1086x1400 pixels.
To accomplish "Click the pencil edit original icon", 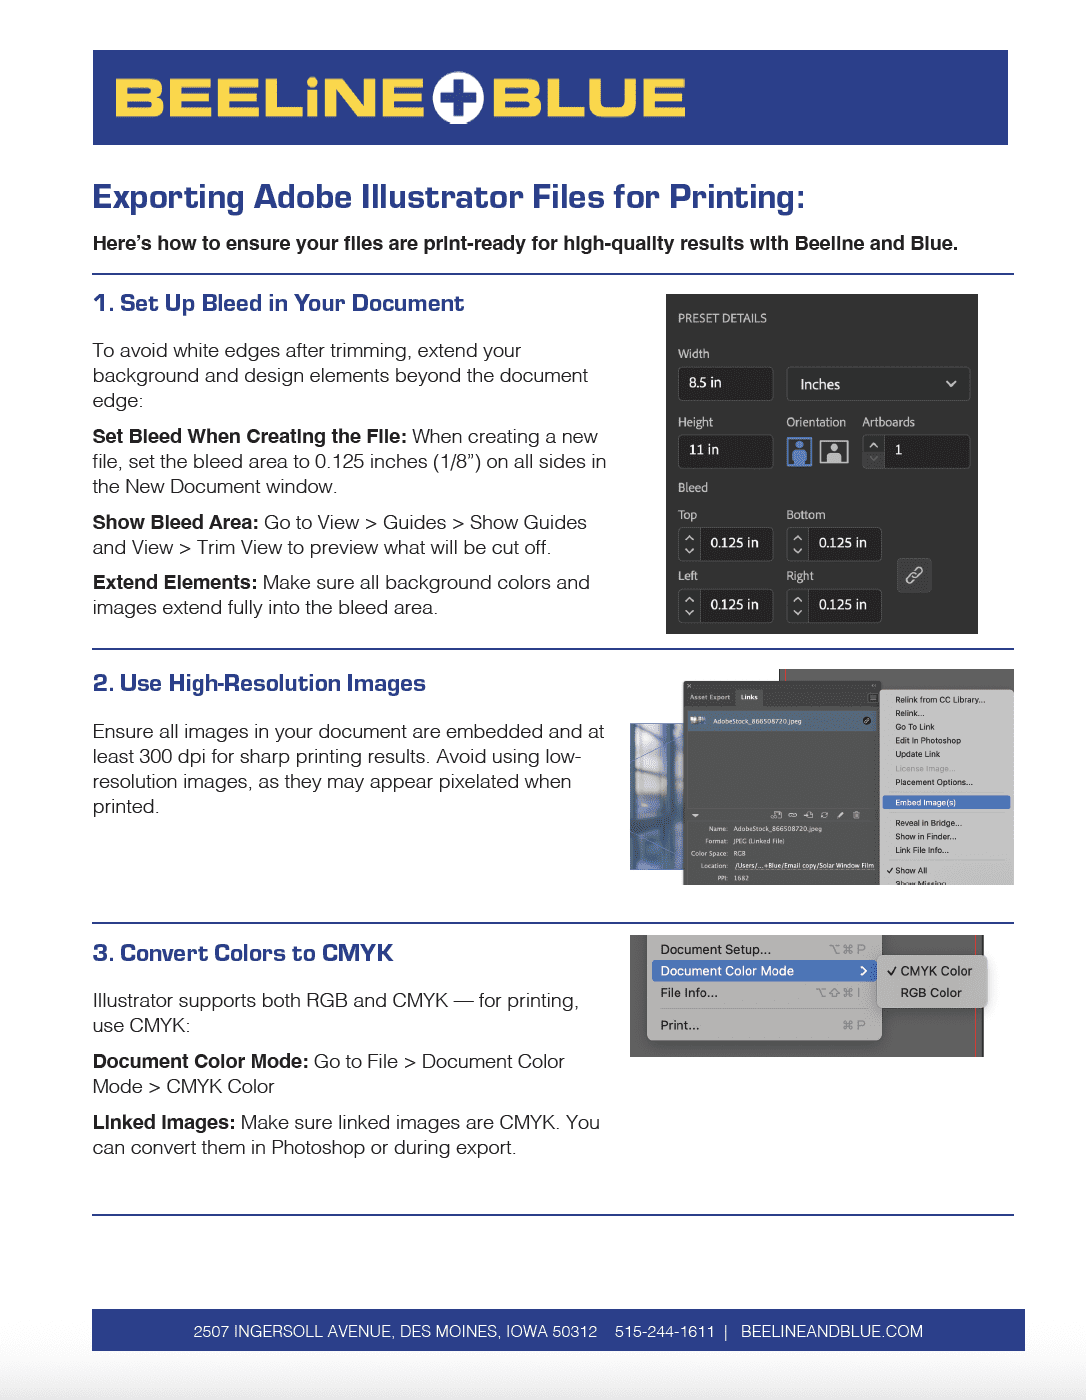I will 840,815.
